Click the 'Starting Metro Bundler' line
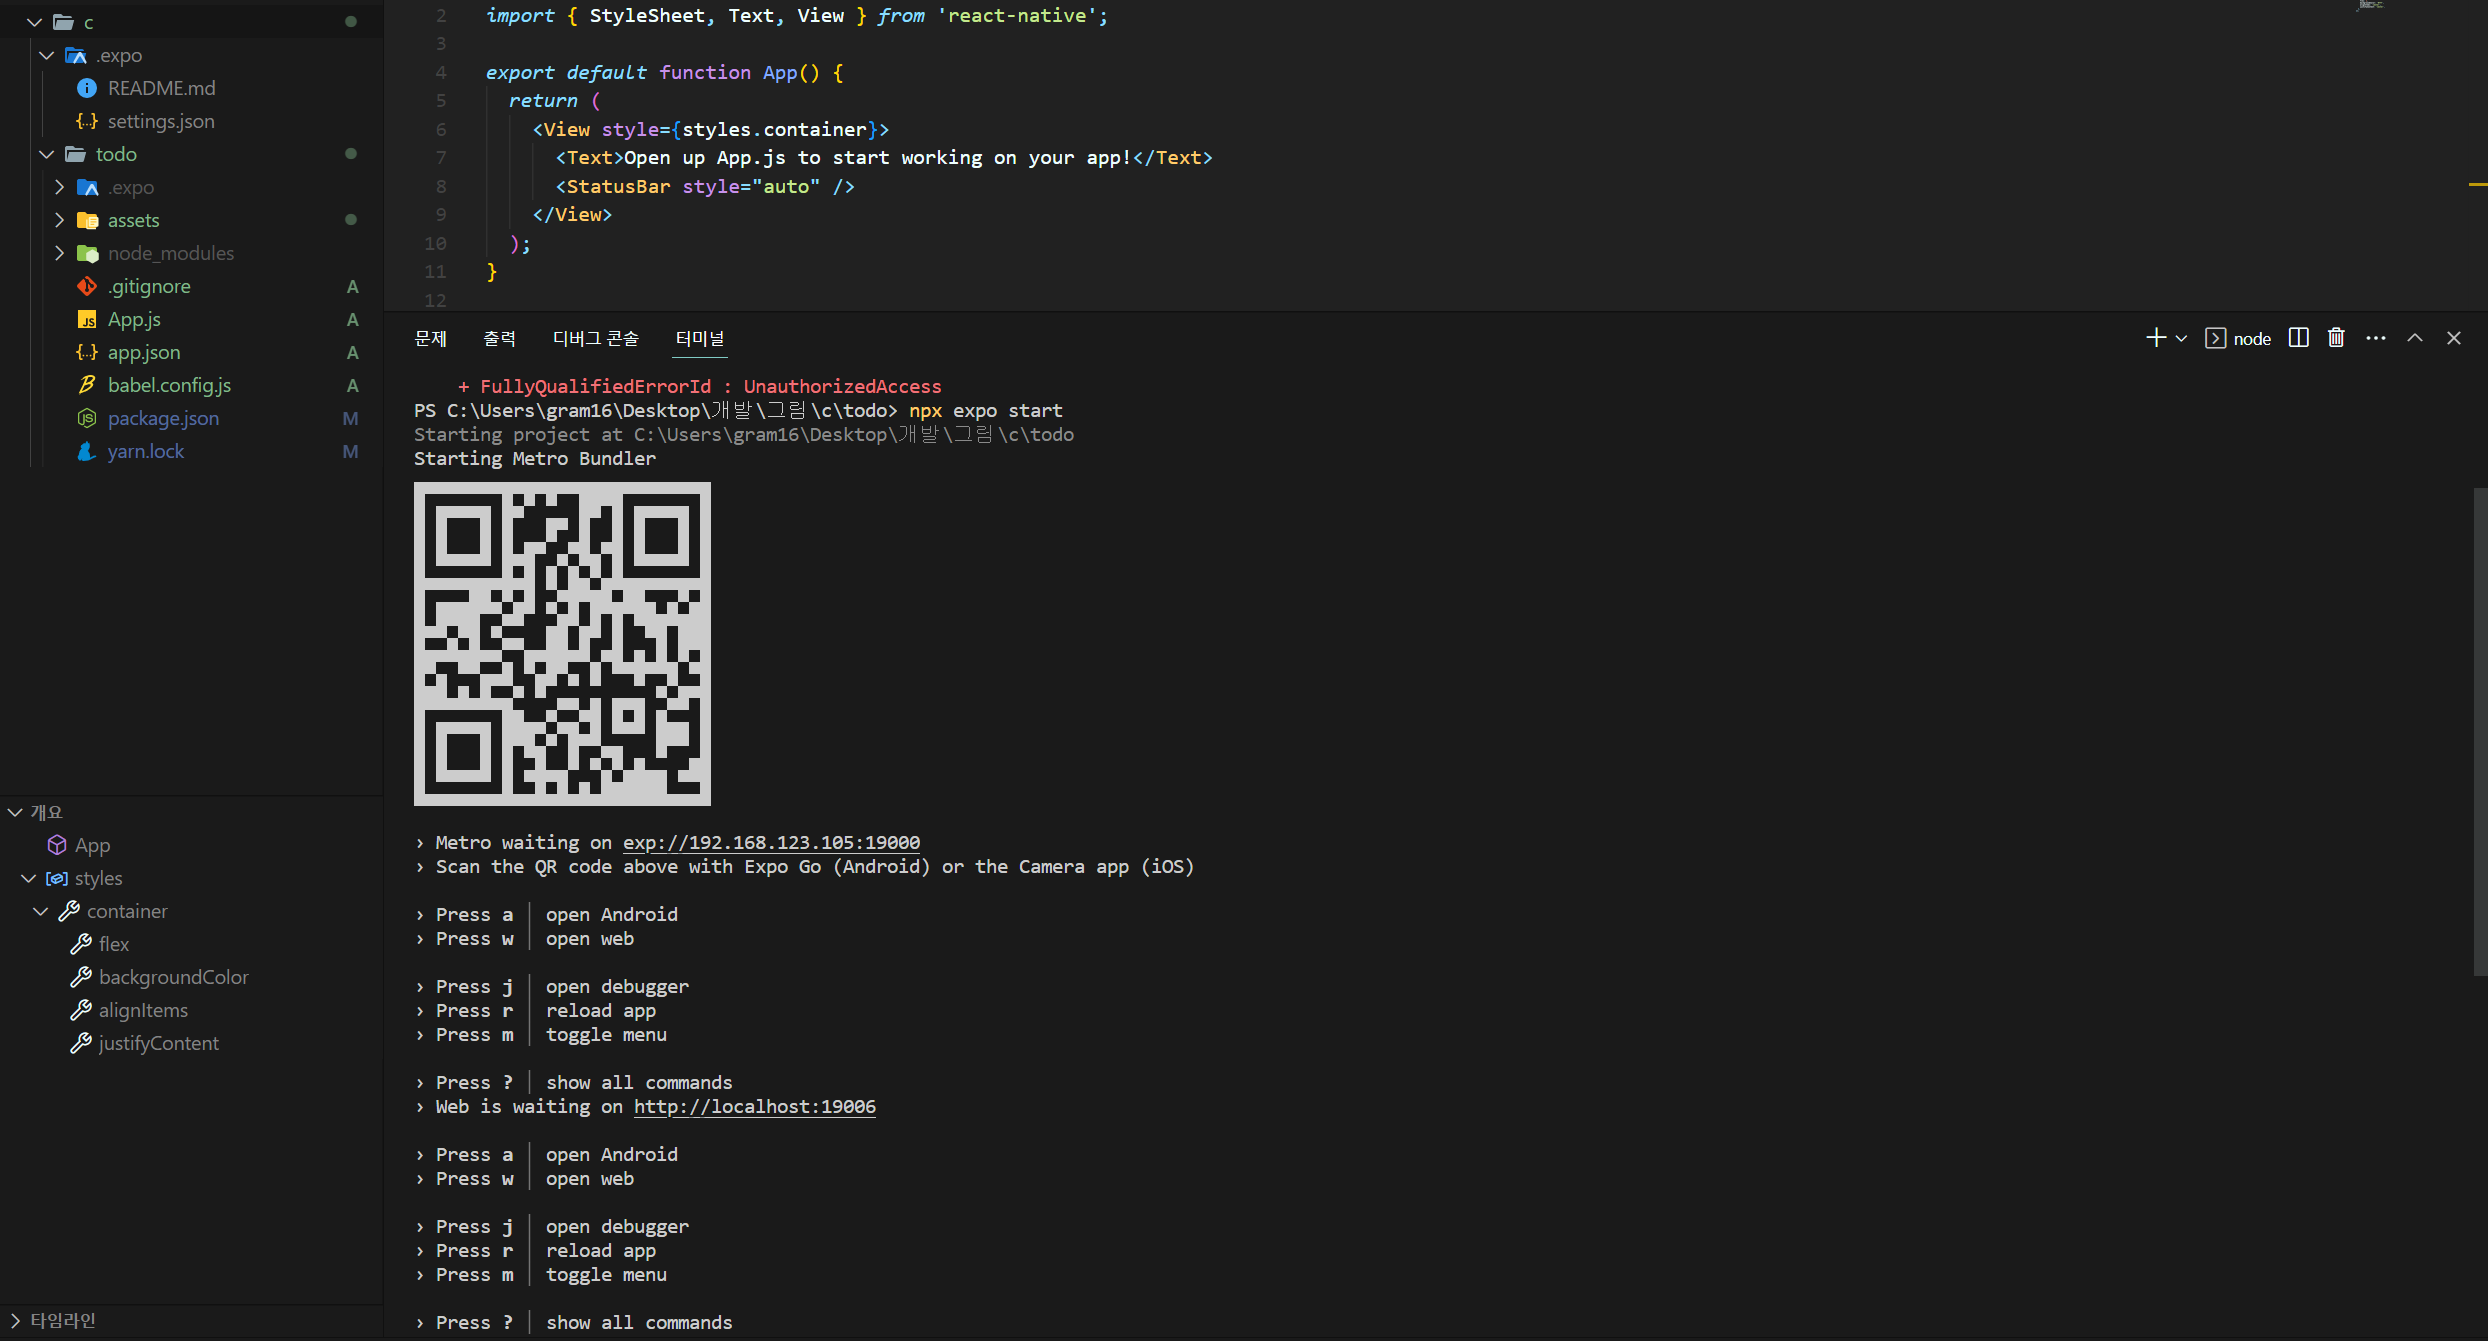Viewport: 2488px width, 1341px height. tap(535, 459)
